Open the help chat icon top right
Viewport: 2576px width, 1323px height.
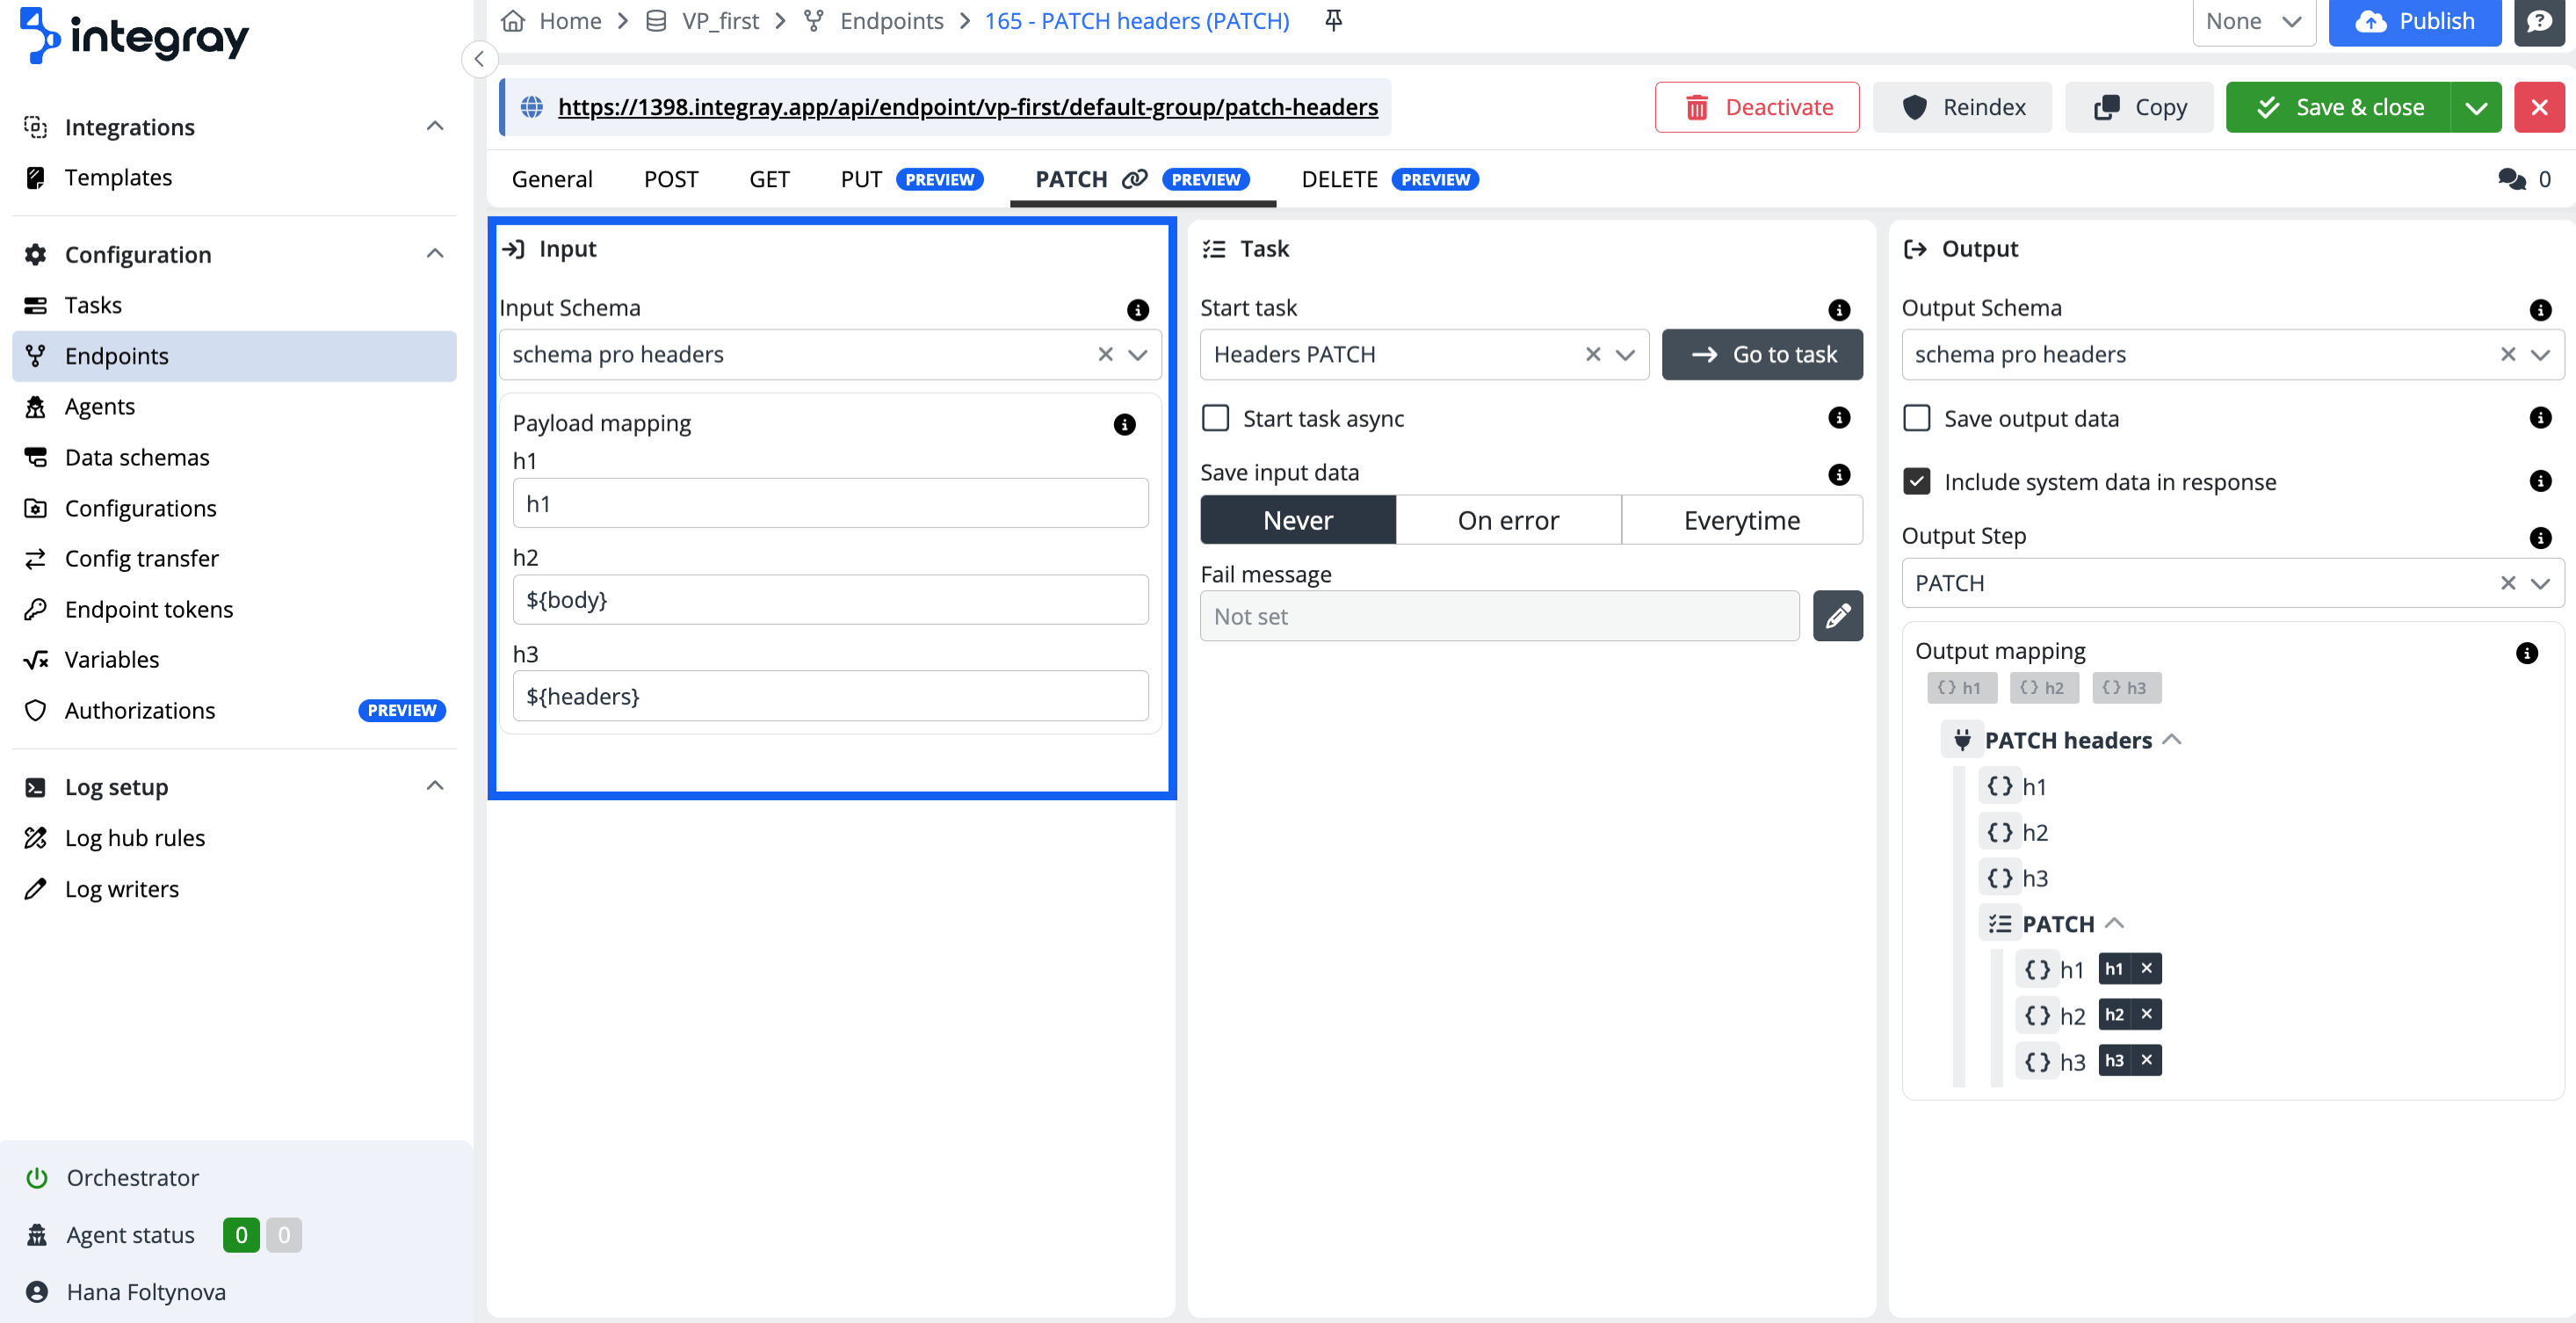pos(2539,22)
